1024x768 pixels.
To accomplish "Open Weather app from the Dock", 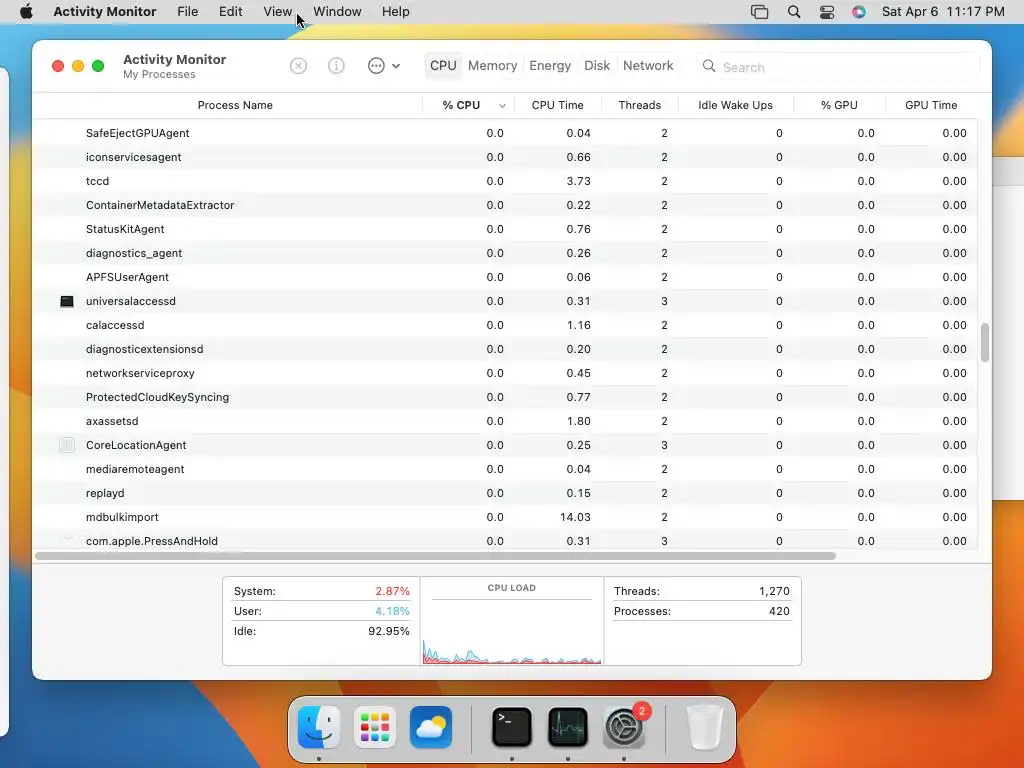I will (431, 727).
